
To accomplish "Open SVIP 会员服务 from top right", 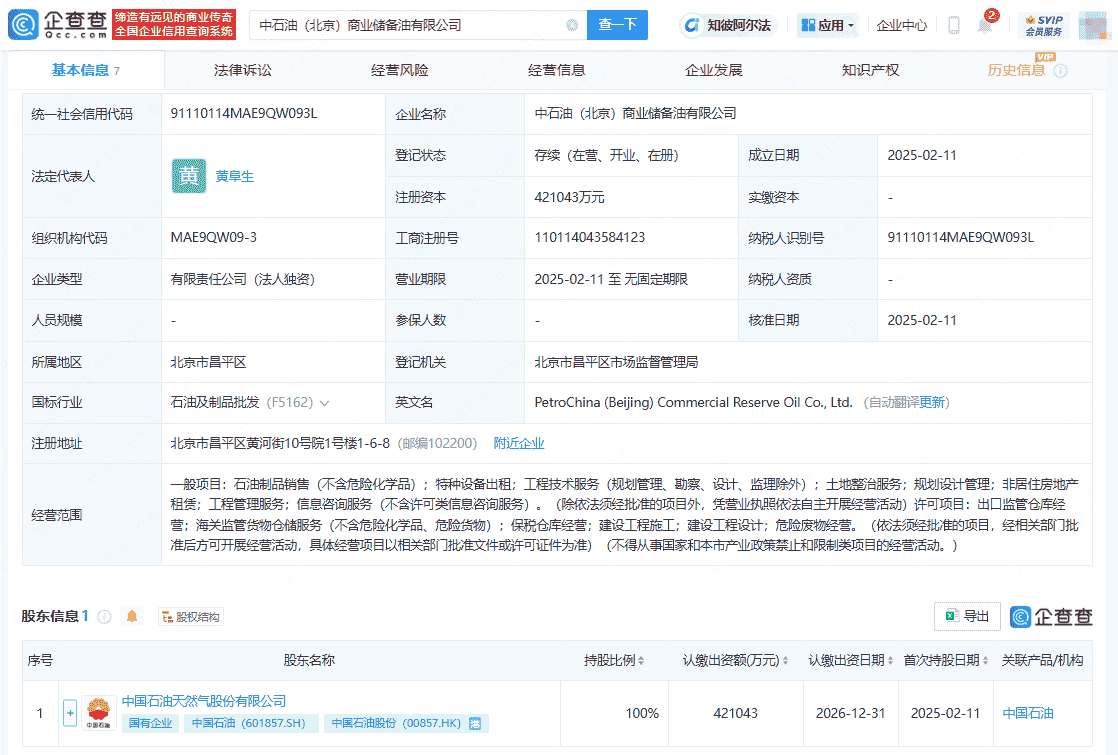I will (x=1045, y=22).
